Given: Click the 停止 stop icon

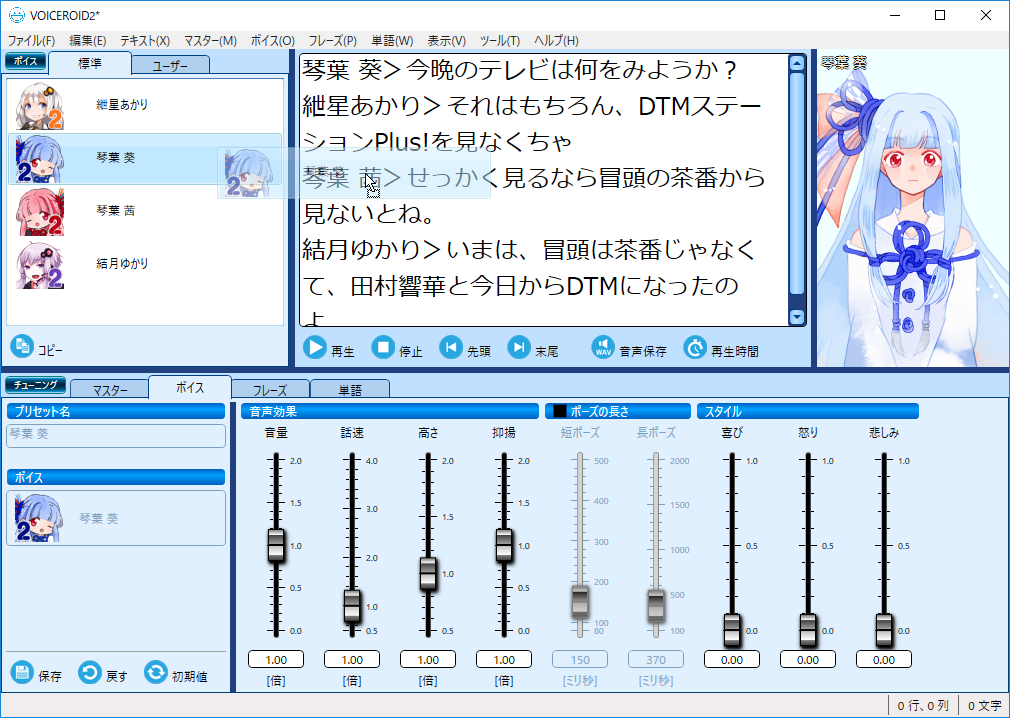Looking at the screenshot, I should (383, 348).
